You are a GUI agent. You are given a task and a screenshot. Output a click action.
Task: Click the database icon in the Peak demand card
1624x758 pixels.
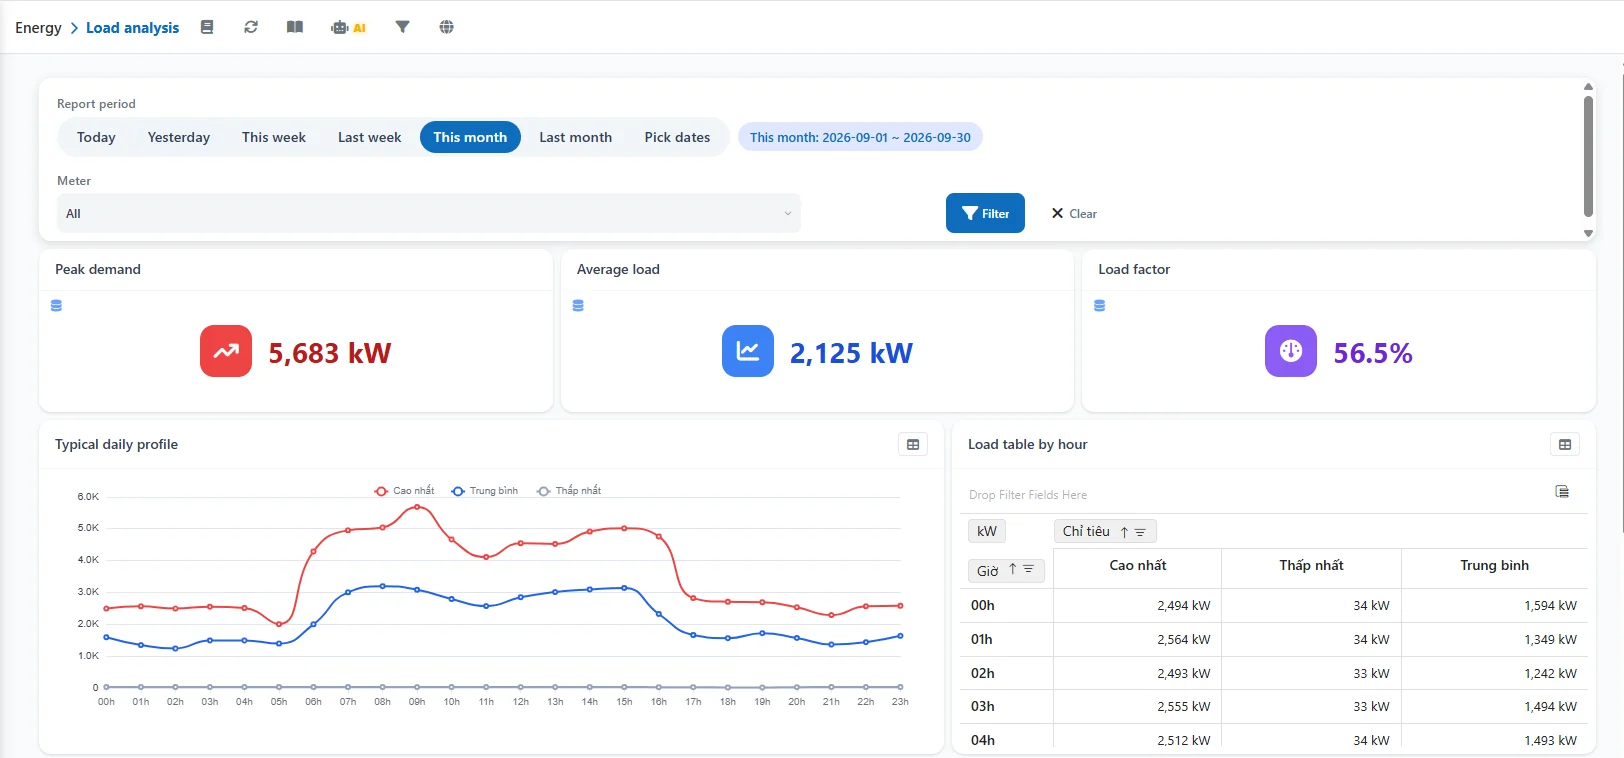tap(56, 306)
